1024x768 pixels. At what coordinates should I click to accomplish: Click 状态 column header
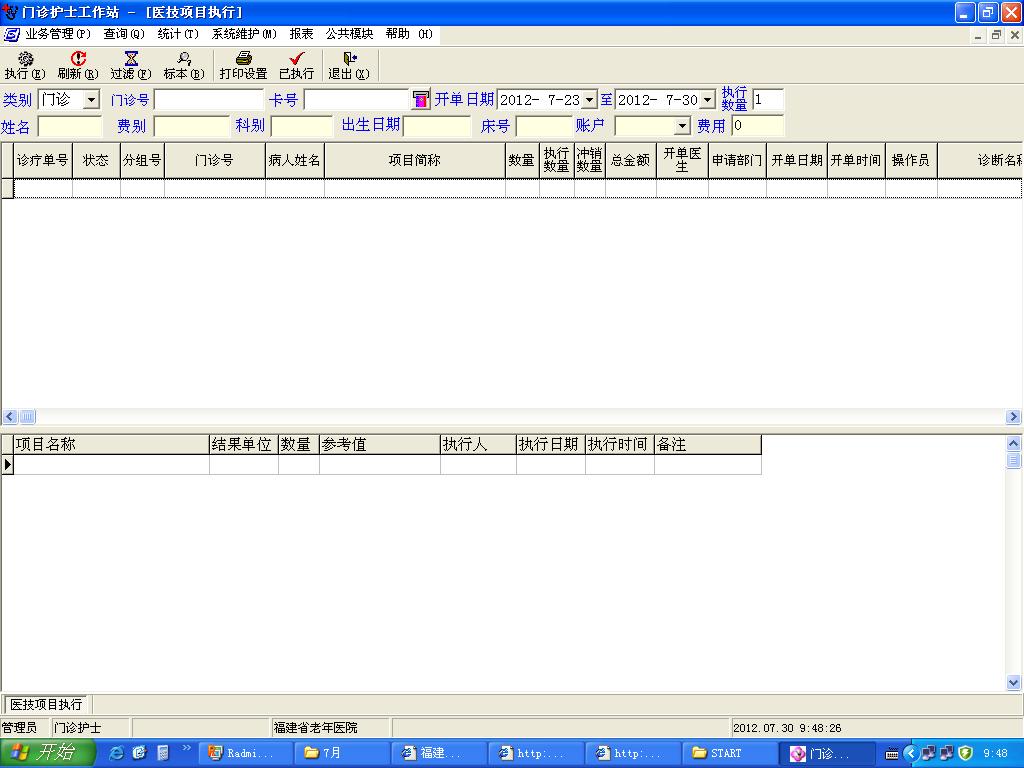[x=96, y=160]
